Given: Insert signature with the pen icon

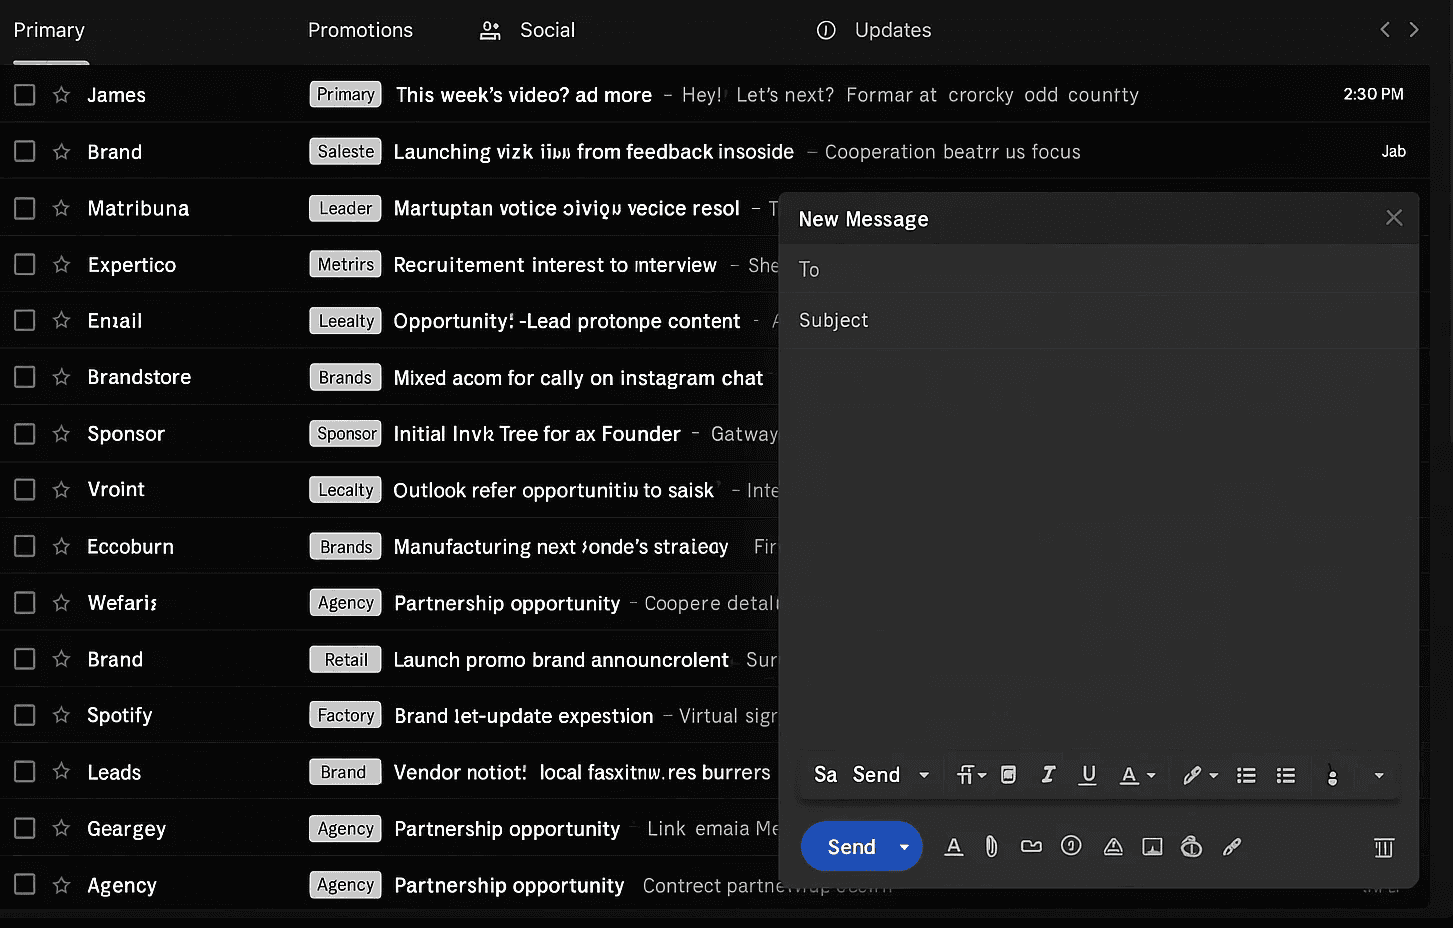Looking at the screenshot, I should click(1232, 847).
